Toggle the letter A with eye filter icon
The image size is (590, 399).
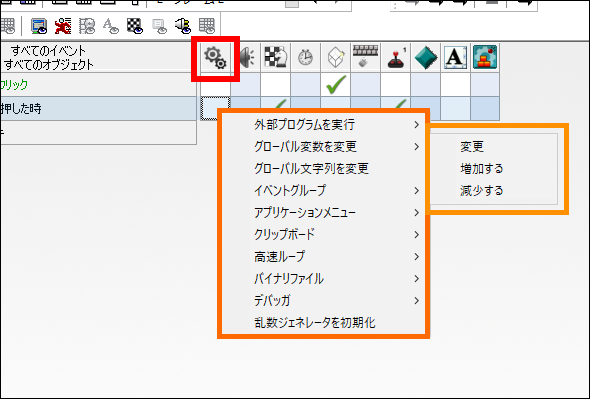111,26
